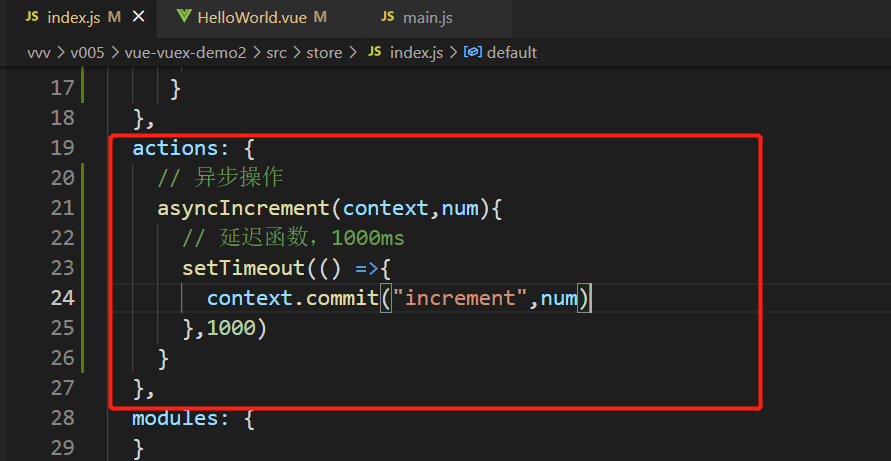Click the JS file icon on index.js tab

point(32,17)
